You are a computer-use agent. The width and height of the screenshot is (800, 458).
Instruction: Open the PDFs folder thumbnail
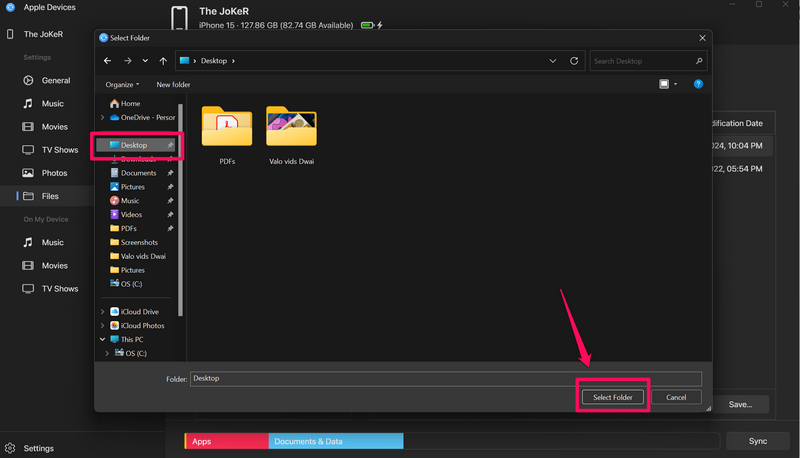(x=227, y=128)
